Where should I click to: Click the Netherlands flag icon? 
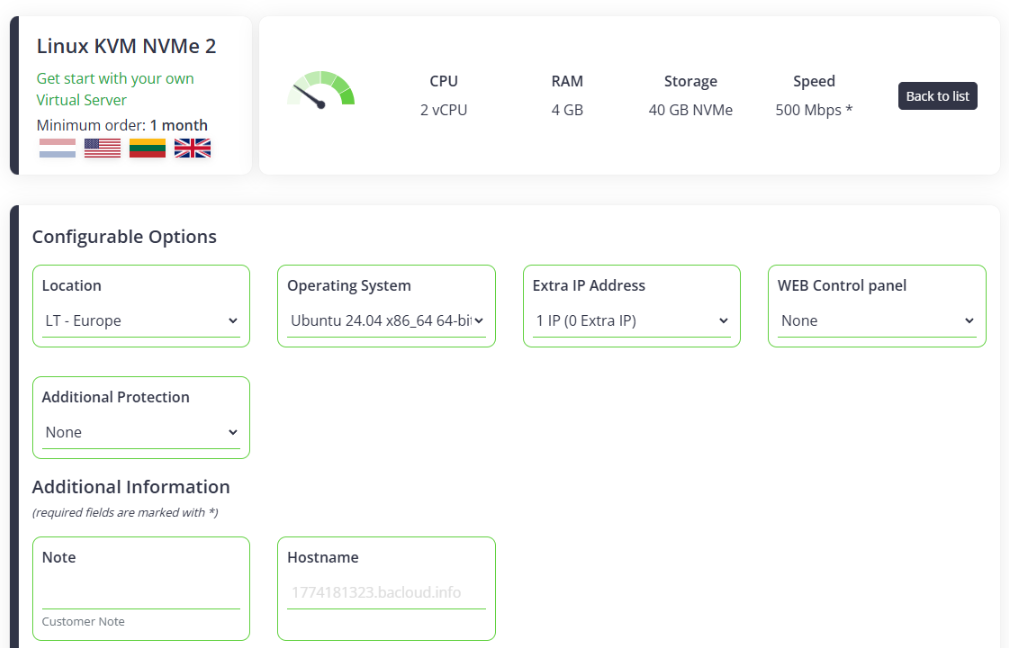(x=57, y=148)
